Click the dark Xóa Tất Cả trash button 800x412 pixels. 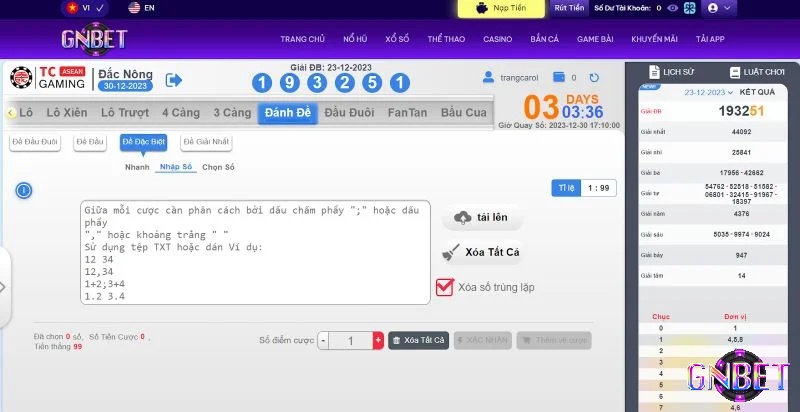point(418,341)
